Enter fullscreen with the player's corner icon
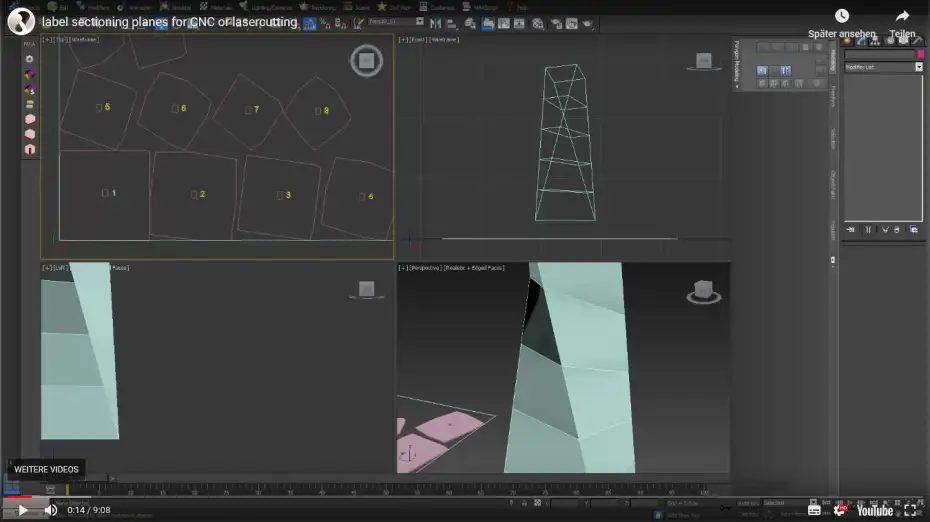The height and width of the screenshot is (522, 930). 910,510
